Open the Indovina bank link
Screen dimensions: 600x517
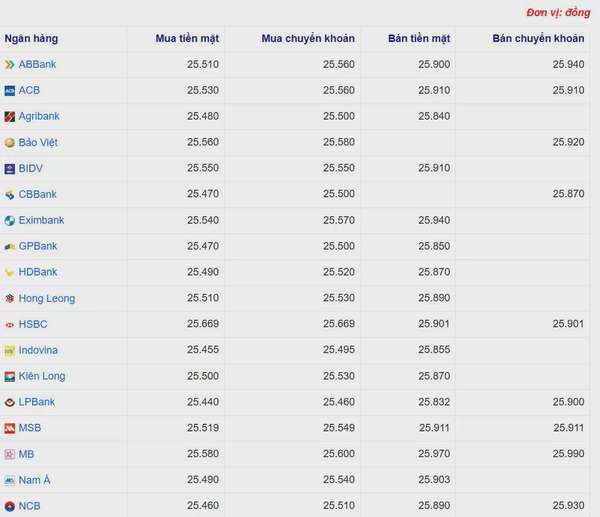(38, 350)
